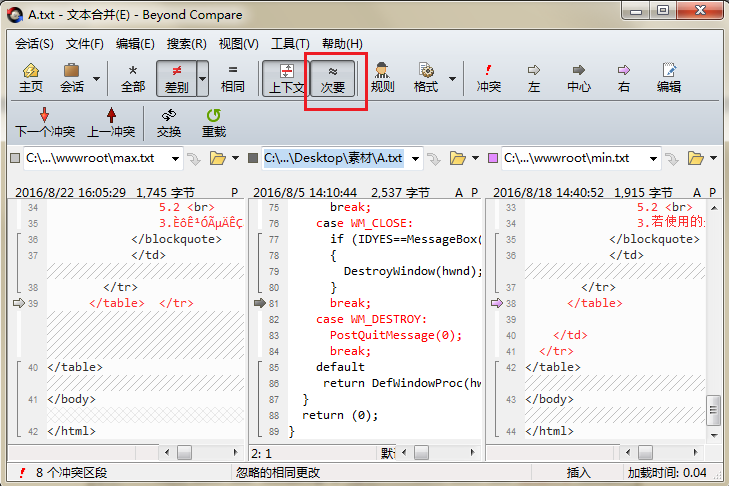
Task: Click the arrow icon after max.txt path
Action: pos(194,159)
